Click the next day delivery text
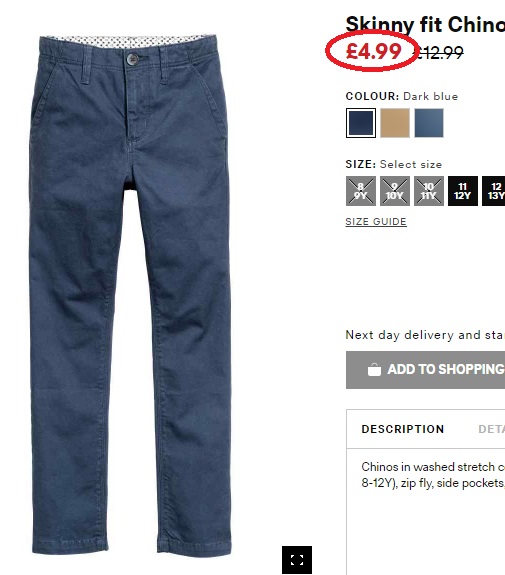Screen dimensions: 505x575 point(425,335)
